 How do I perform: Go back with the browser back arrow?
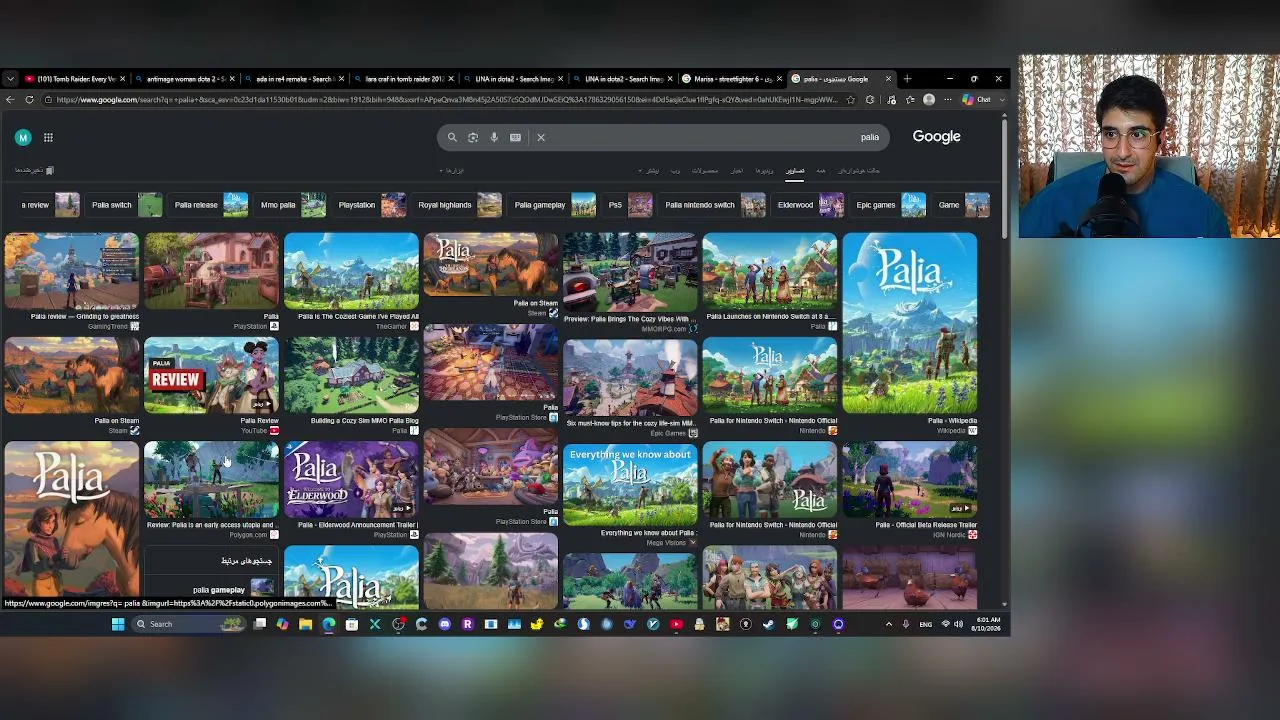click(x=10, y=100)
